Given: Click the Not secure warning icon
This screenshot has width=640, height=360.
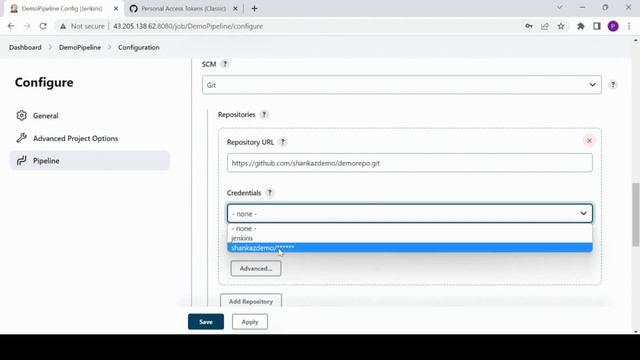Looking at the screenshot, I should coord(63,26).
